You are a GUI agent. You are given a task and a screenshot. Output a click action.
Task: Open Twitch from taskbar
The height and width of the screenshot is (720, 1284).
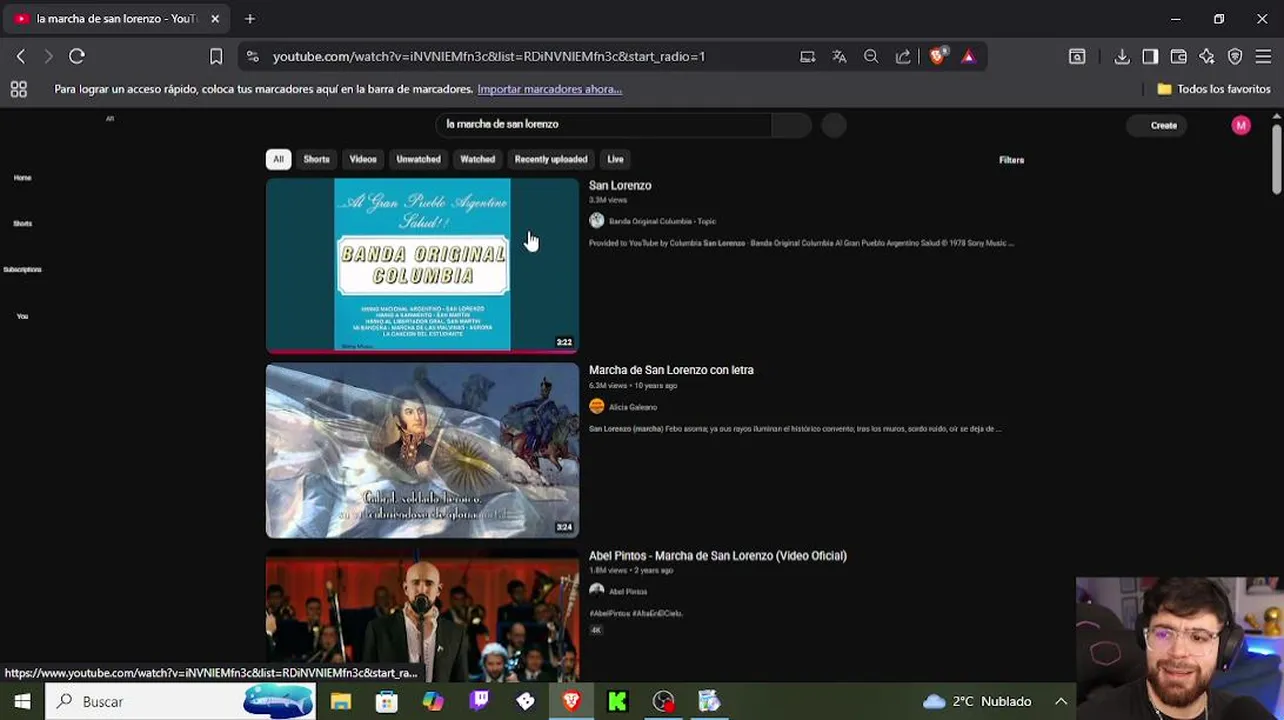479,701
